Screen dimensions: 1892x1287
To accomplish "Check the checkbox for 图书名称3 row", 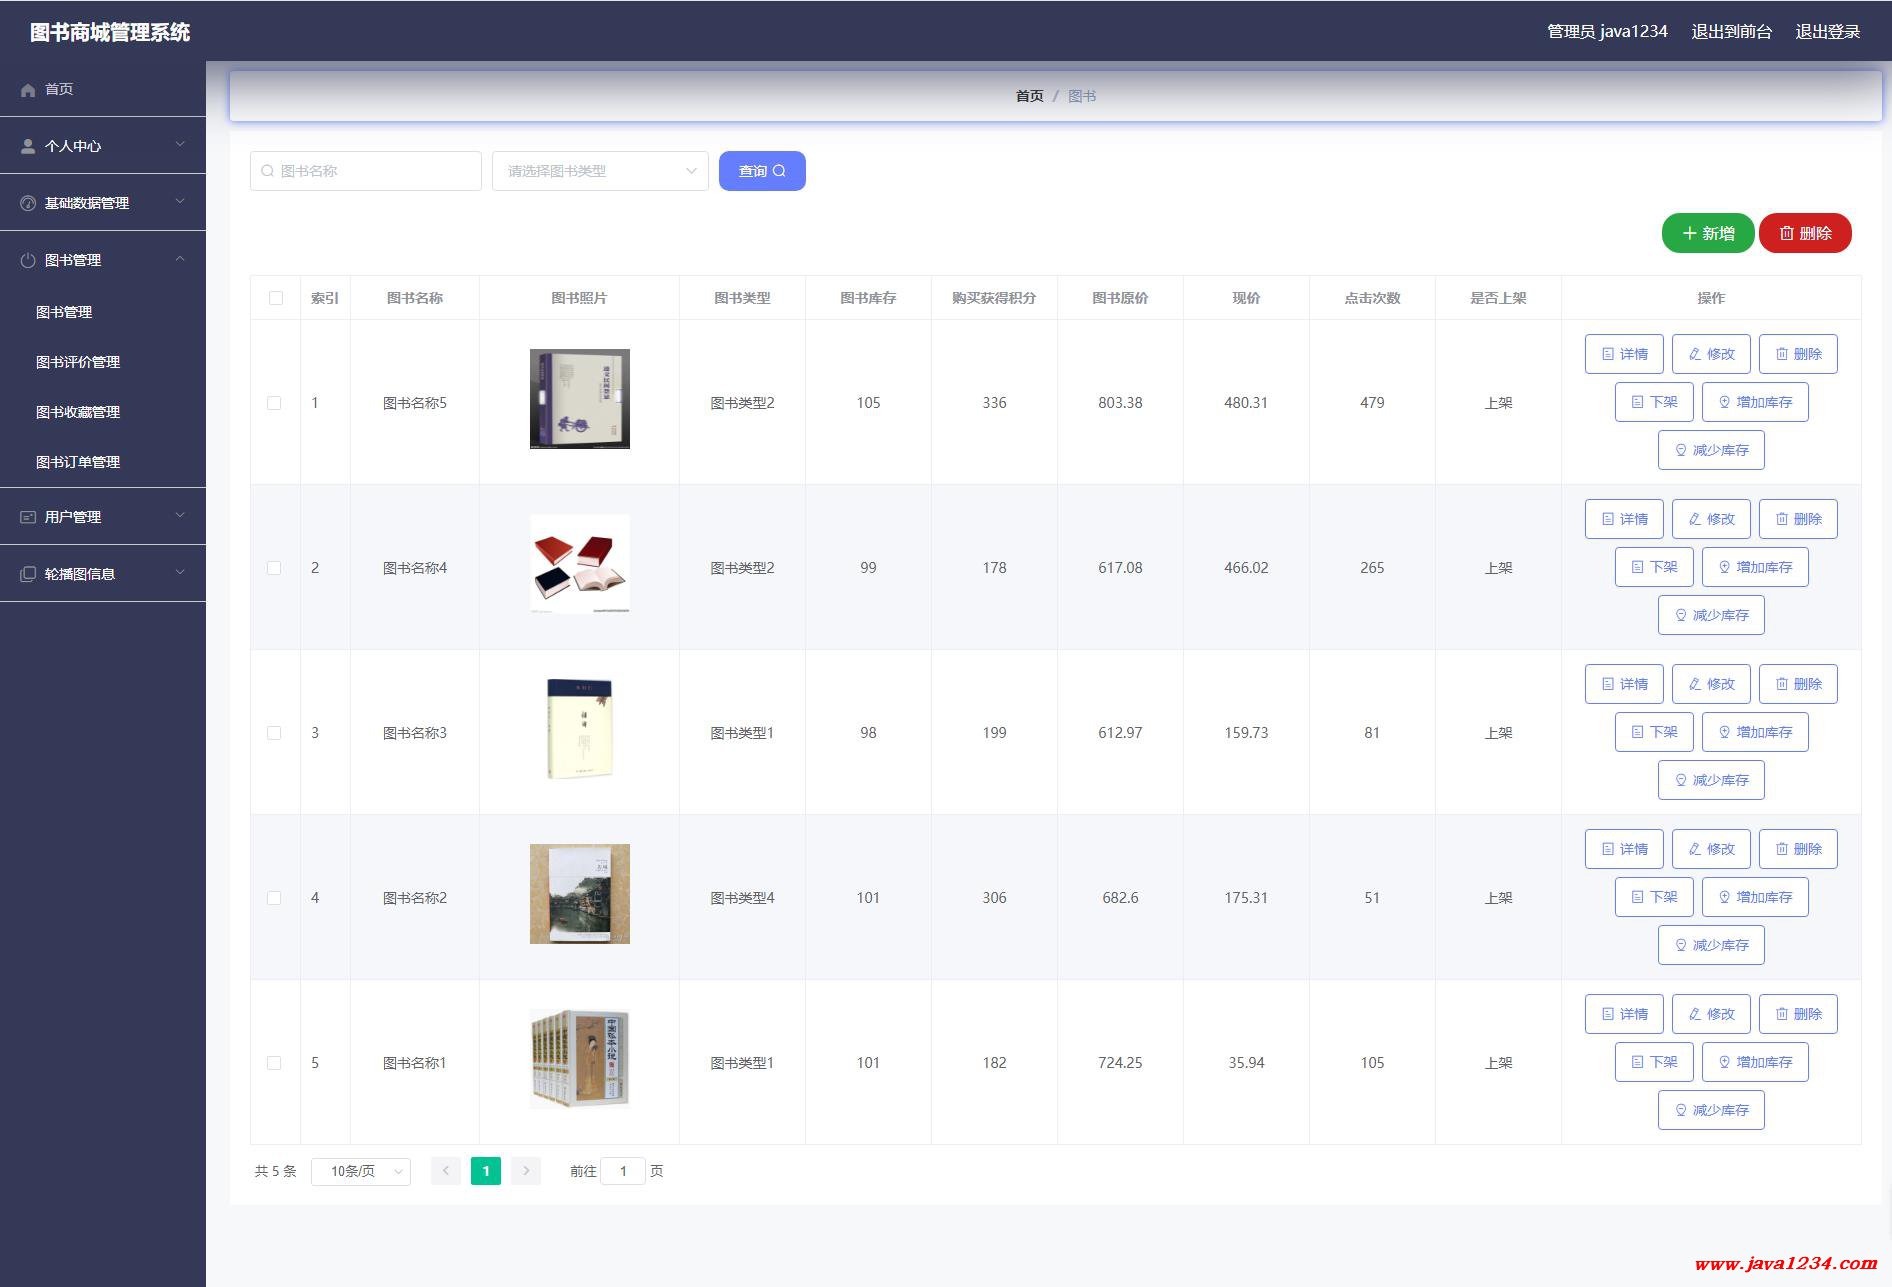I will 274,733.
